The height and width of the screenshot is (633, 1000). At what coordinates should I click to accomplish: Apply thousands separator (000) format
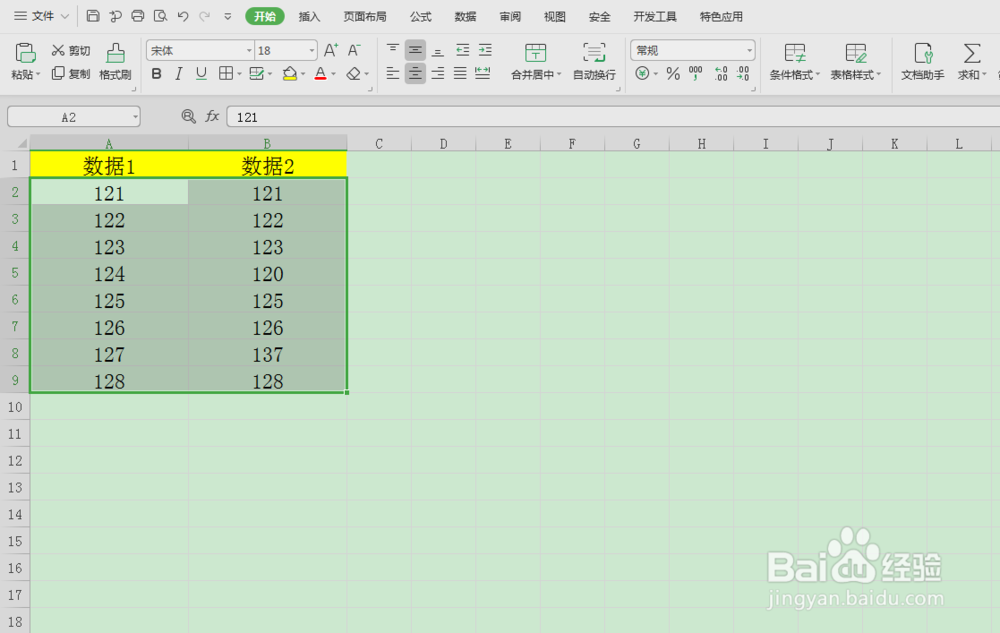[x=696, y=73]
